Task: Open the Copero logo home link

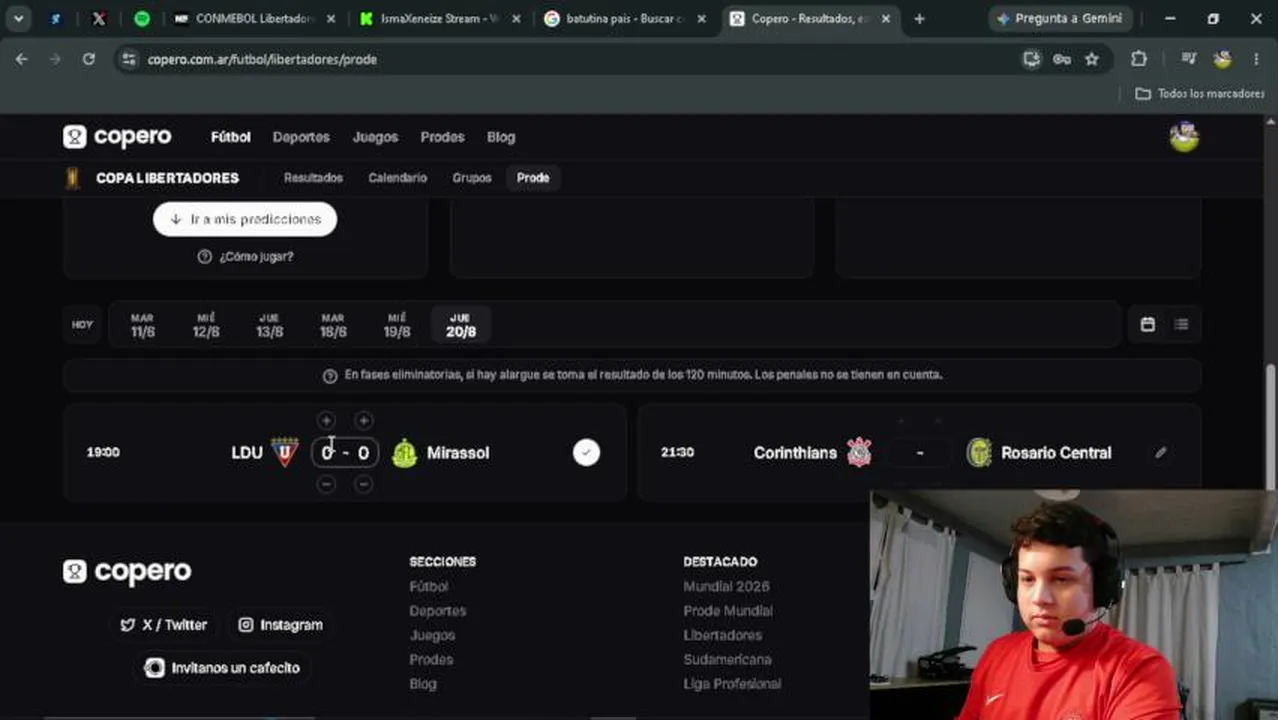Action: 117,137
